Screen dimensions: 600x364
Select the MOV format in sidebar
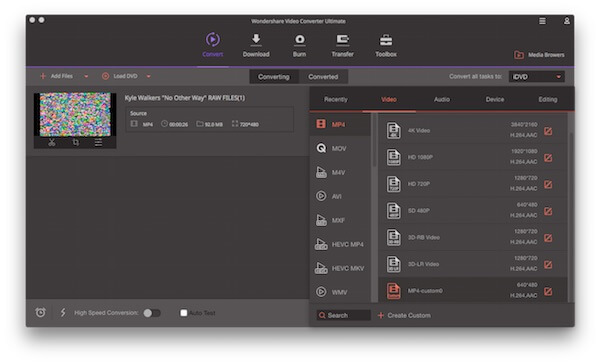coord(340,148)
